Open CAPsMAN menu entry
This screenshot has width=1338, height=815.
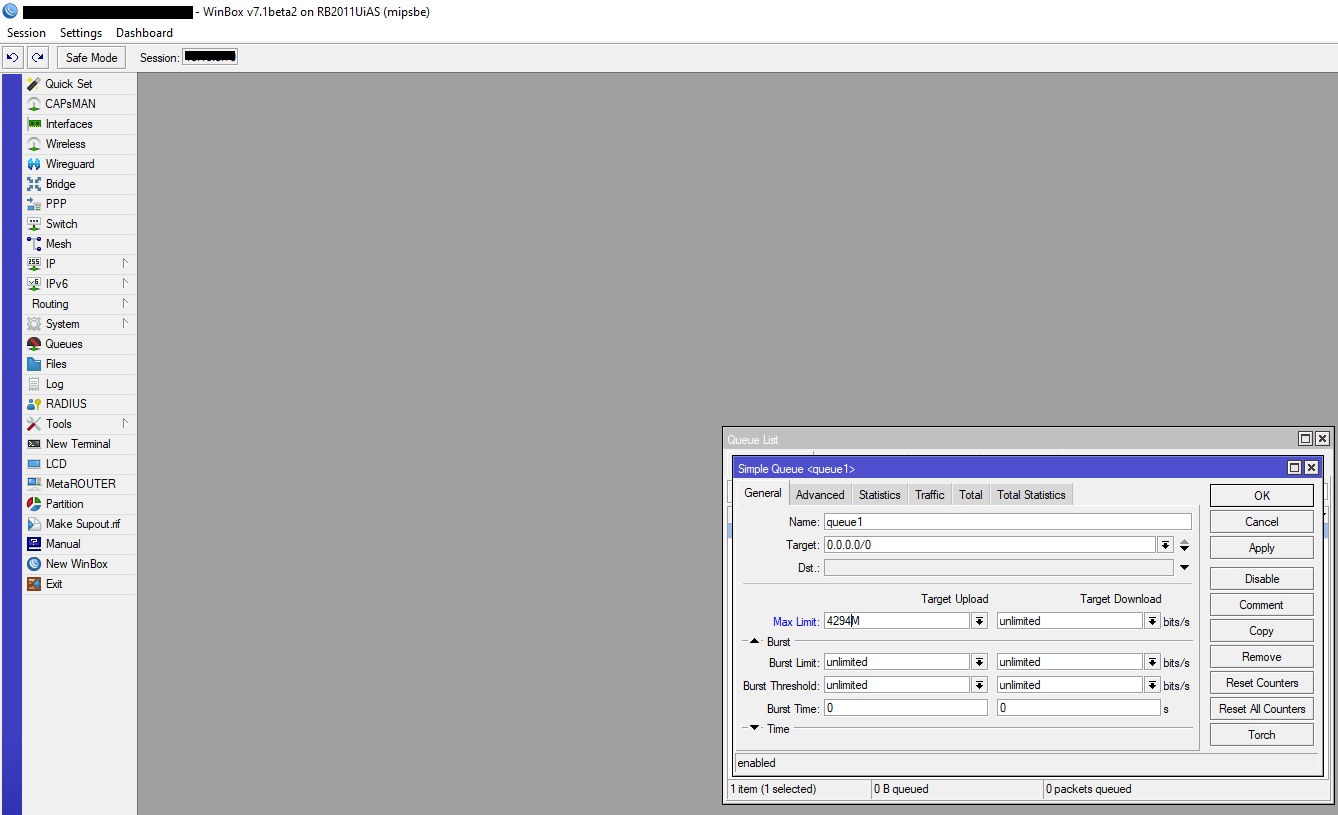[x=80, y=104]
